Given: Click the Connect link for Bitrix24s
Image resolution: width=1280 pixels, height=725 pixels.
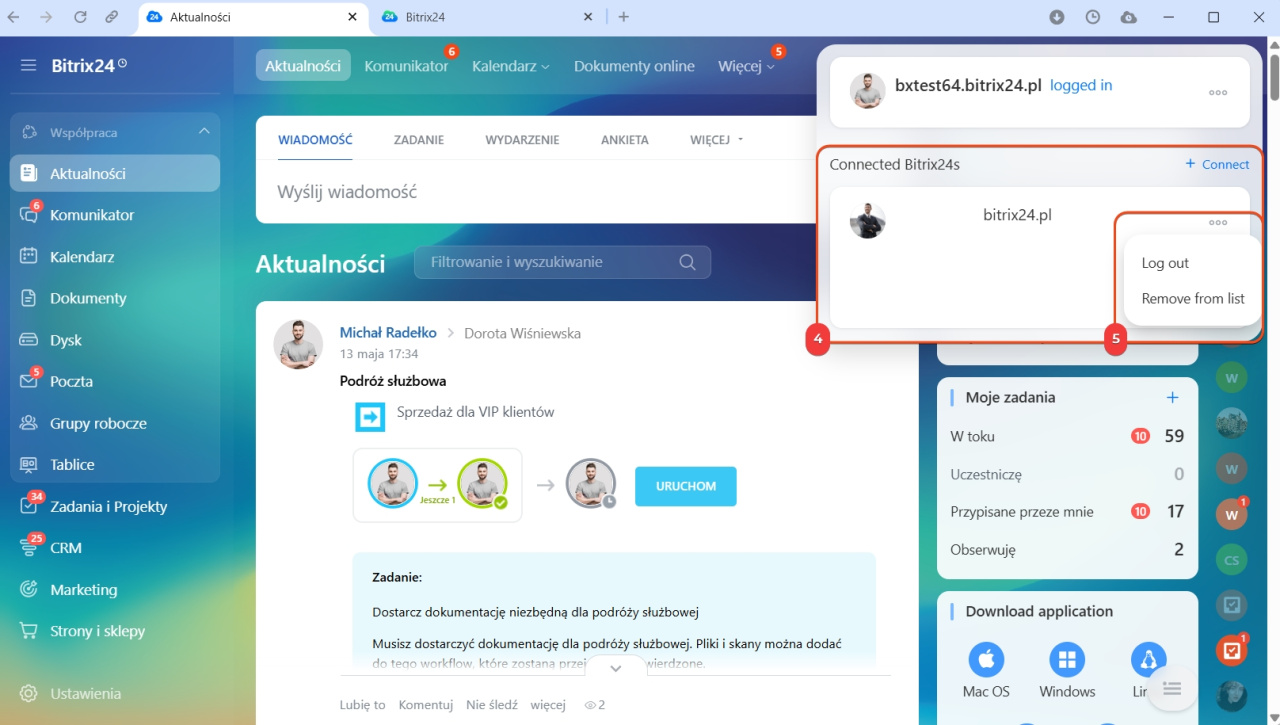Looking at the screenshot, I should coord(1217,164).
